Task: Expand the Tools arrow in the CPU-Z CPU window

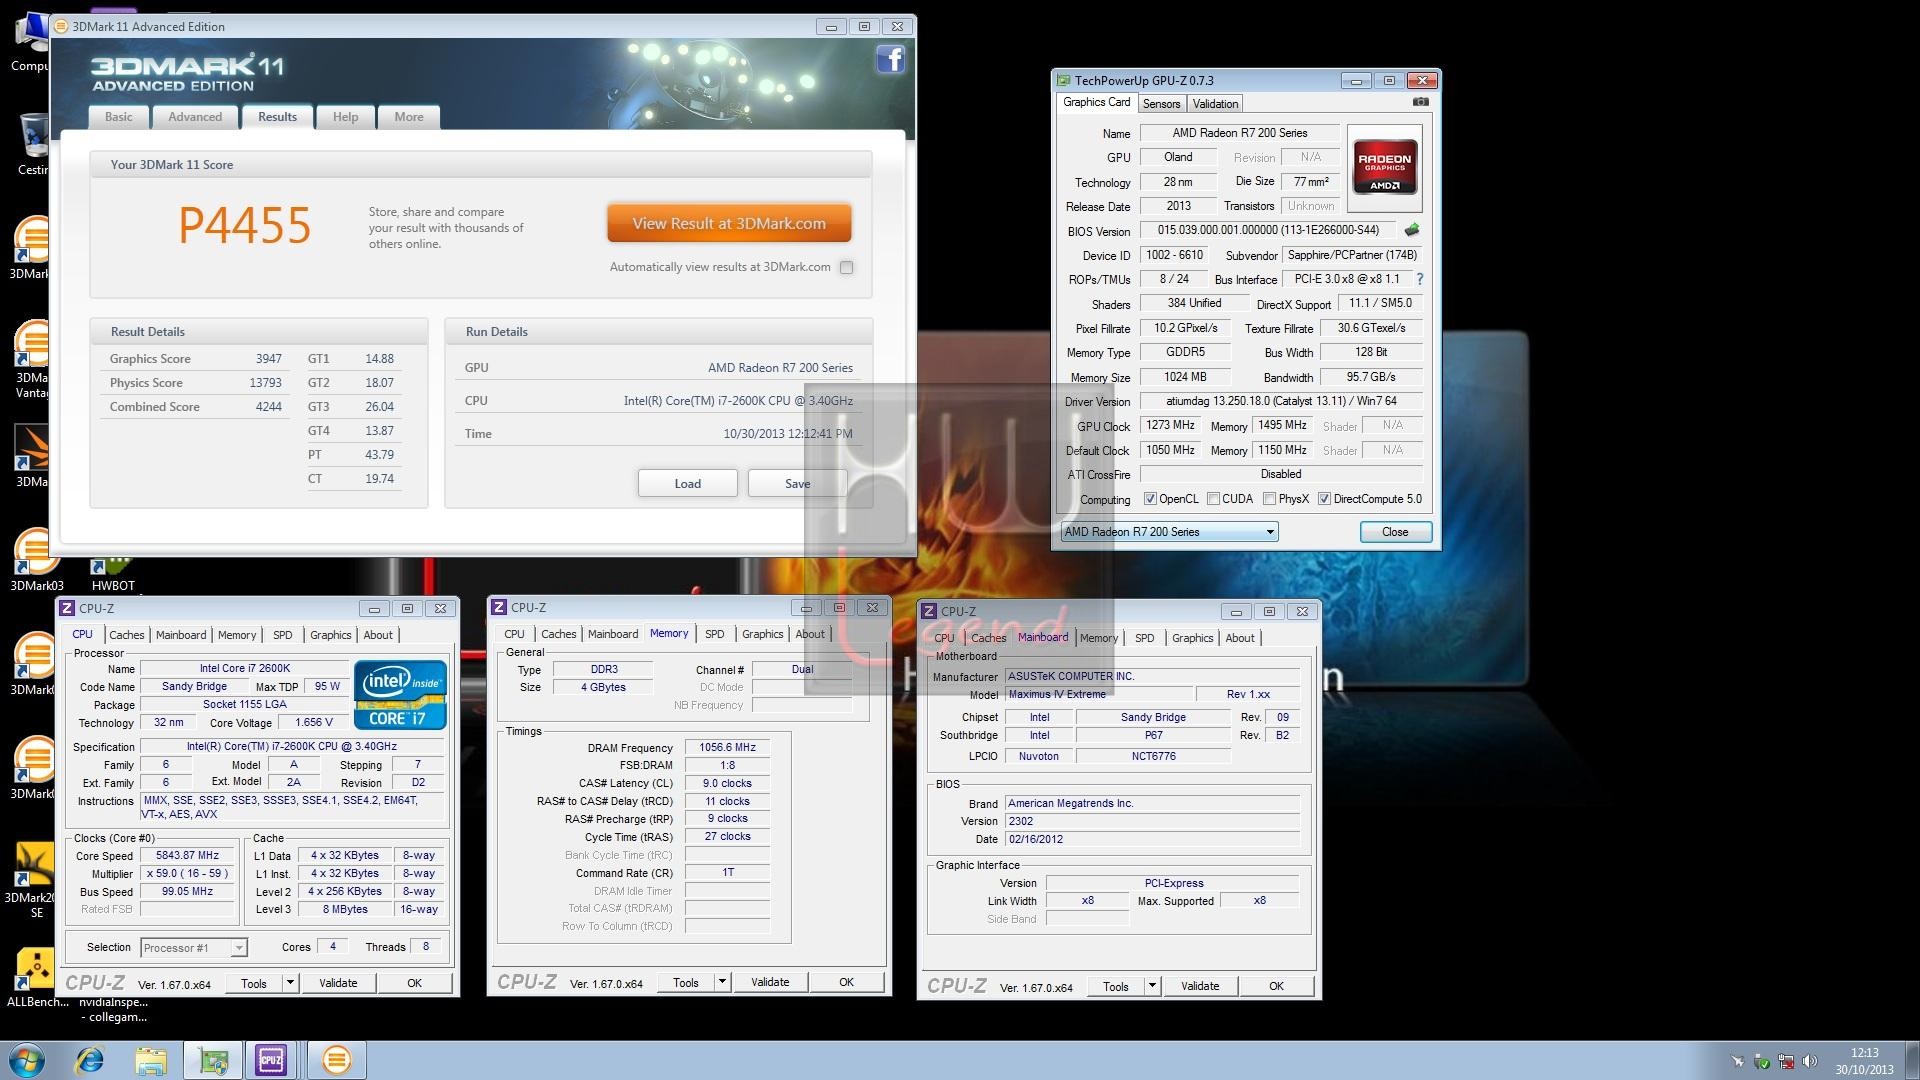Action: pyautogui.click(x=290, y=983)
